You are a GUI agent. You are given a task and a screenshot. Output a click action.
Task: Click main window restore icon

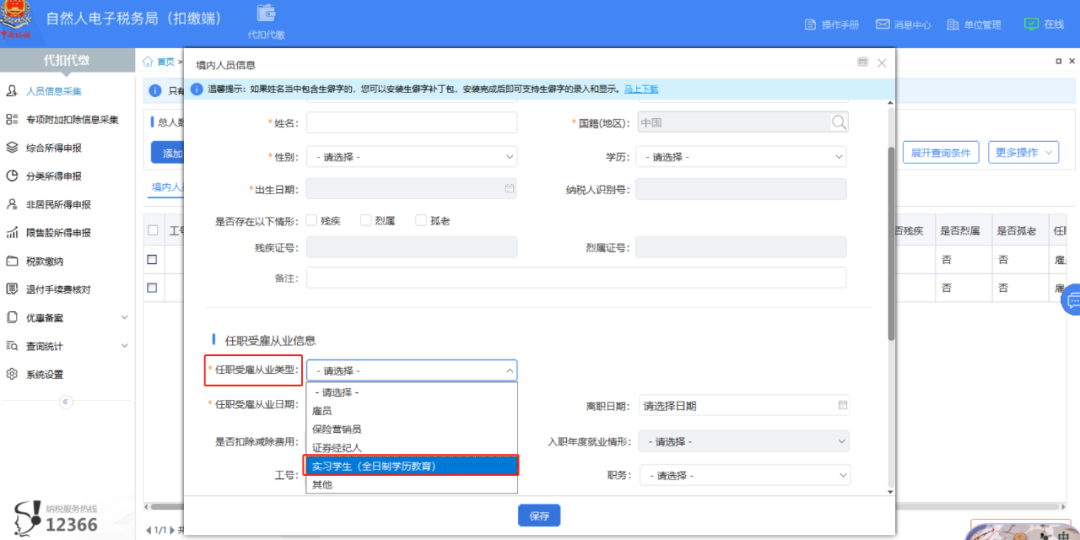1059,61
